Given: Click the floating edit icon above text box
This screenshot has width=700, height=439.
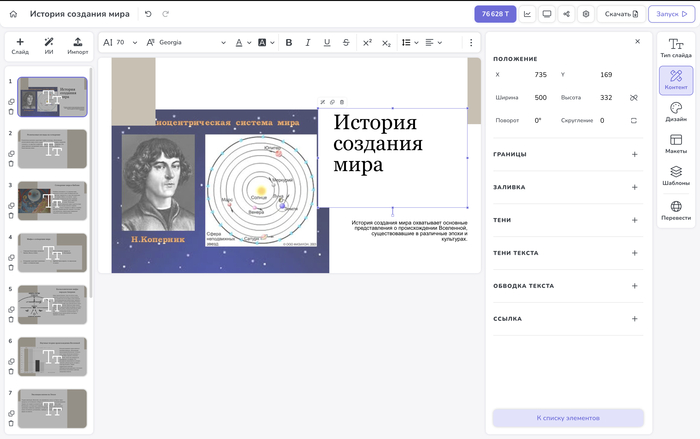Looking at the screenshot, I should (323, 102).
